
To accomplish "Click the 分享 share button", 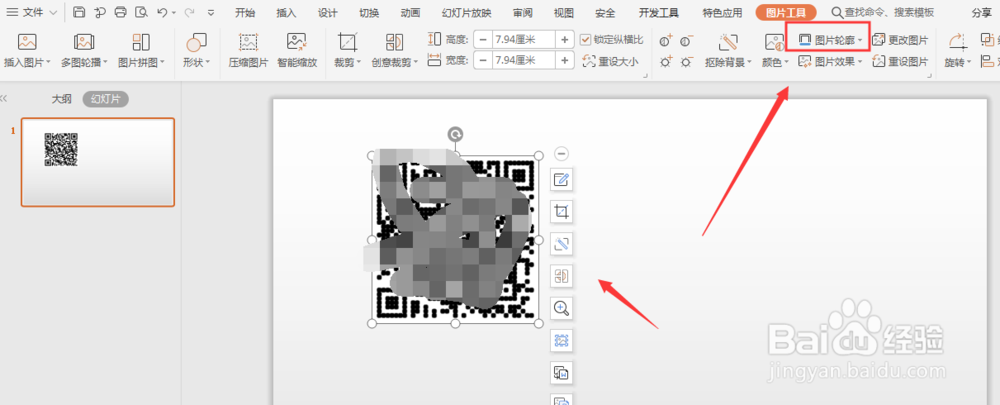I will [982, 13].
